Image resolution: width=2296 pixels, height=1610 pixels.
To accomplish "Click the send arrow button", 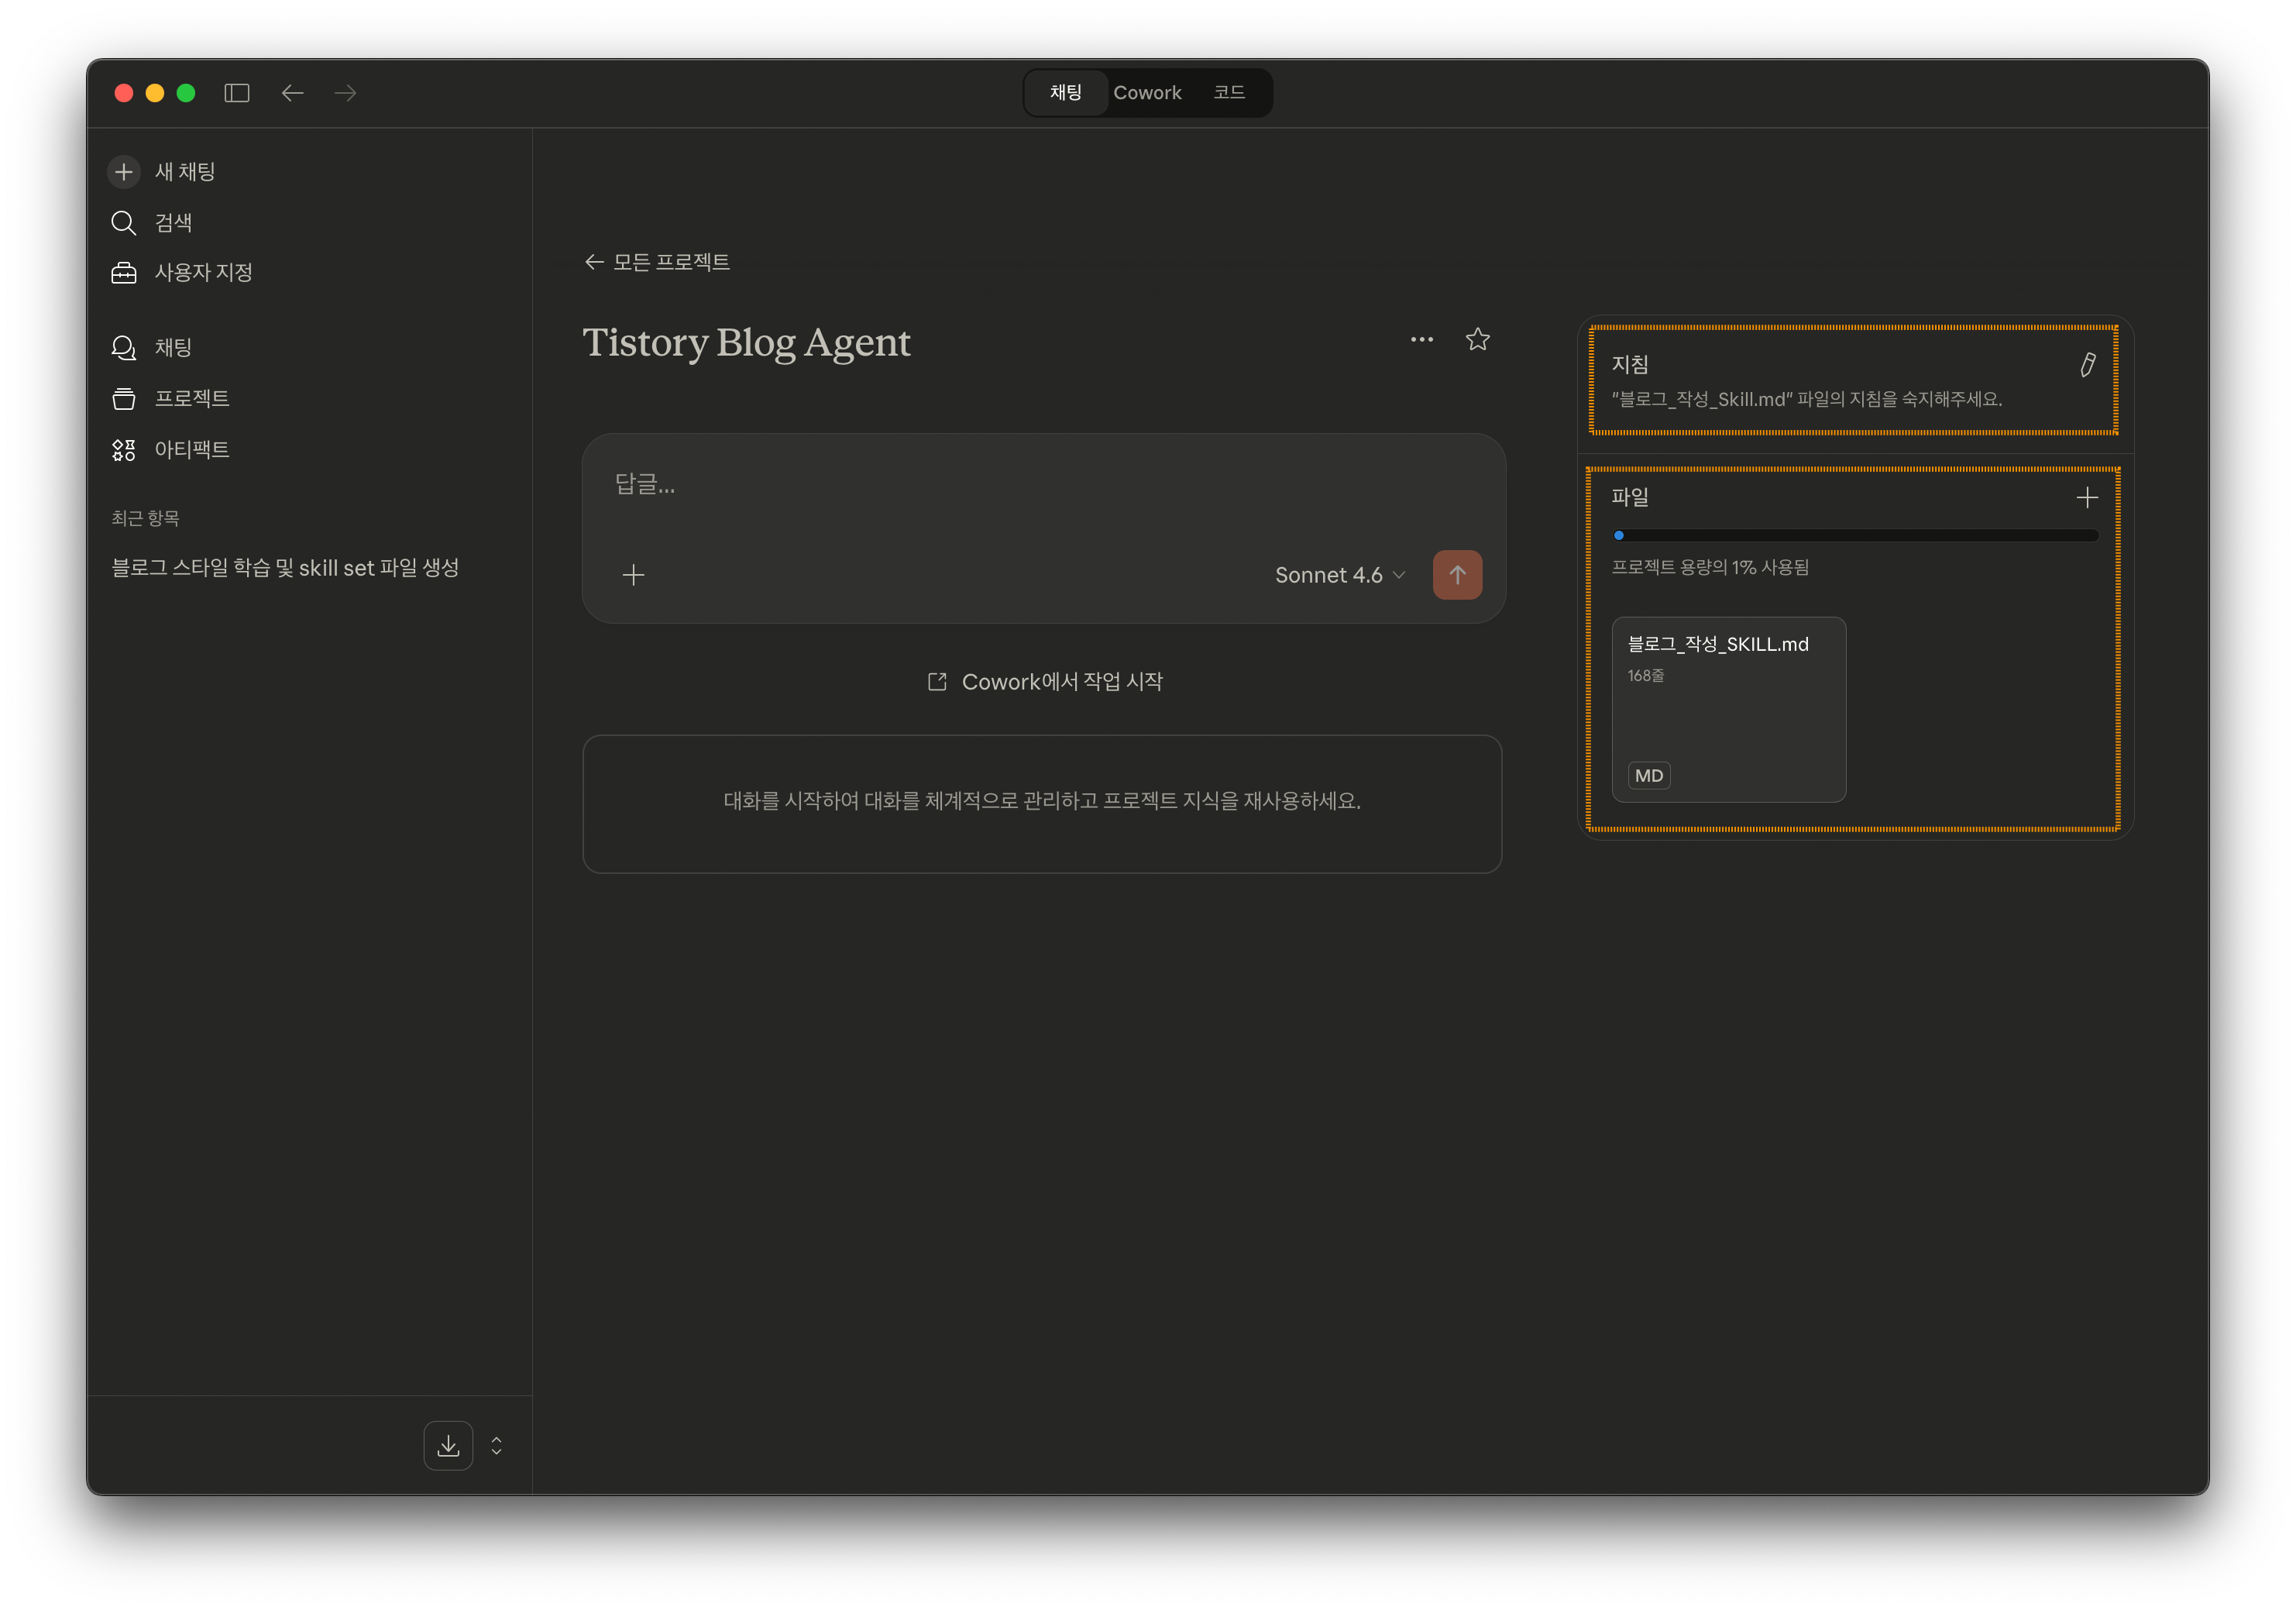I will pos(1457,575).
